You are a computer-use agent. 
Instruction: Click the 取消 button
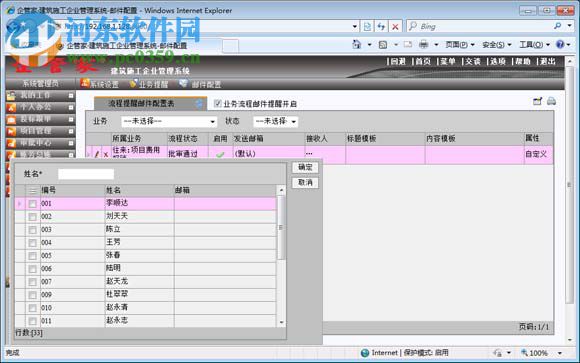[x=305, y=182]
